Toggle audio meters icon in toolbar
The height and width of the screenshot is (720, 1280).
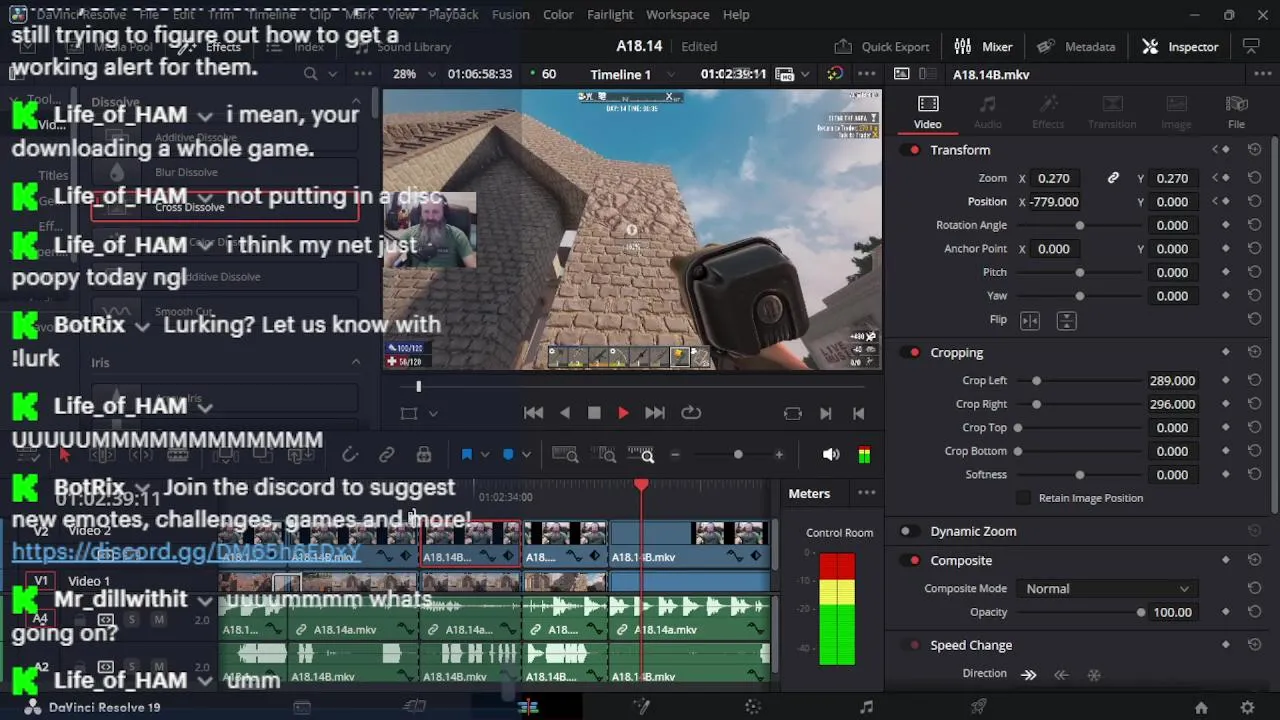[864, 455]
